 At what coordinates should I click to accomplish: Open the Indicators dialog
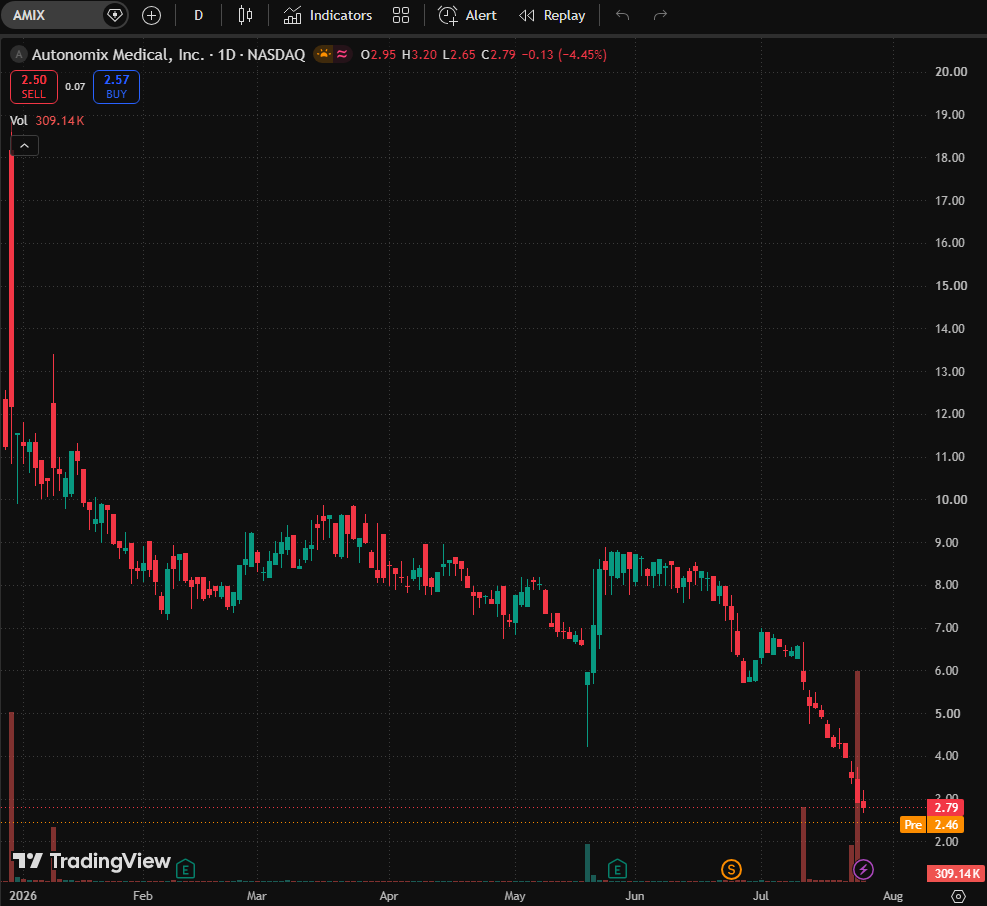[x=328, y=15]
